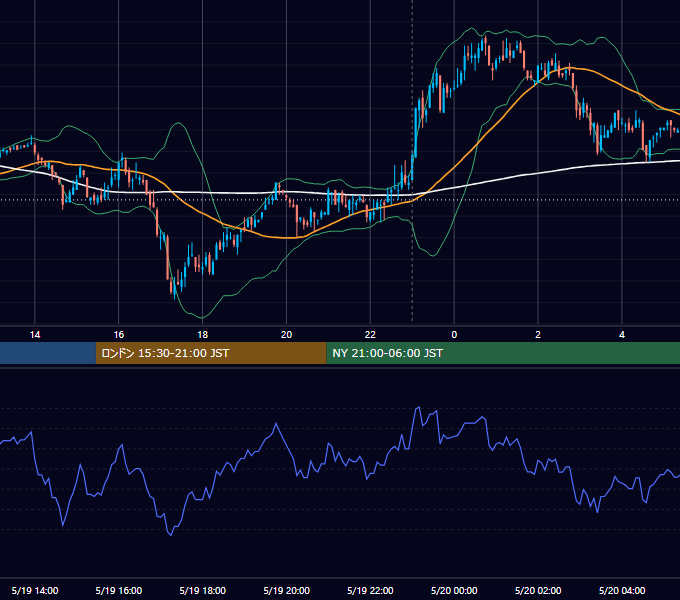Click the 22 hour label on price chart axis
Screen dimensions: 680x600
(370, 335)
